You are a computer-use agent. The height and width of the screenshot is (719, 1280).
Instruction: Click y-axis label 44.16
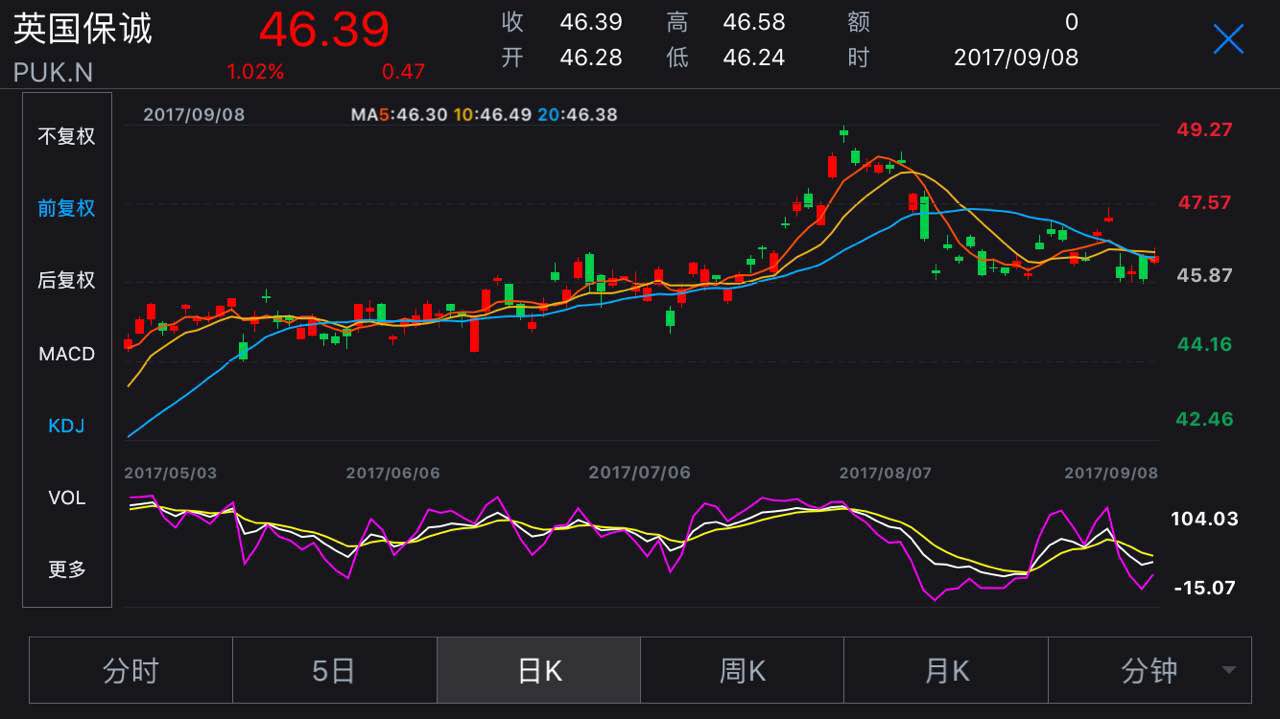pyautogui.click(x=1204, y=344)
